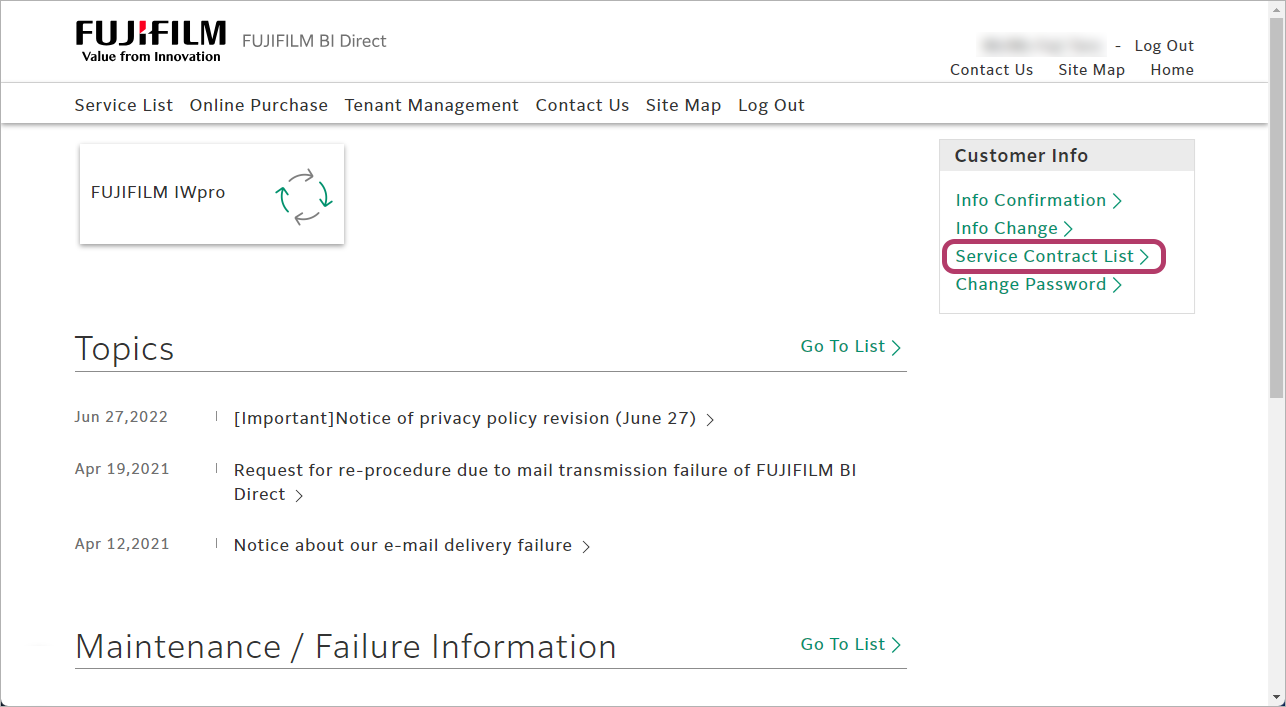Click Log Out in main navigation bar
Image resolution: width=1286 pixels, height=707 pixels.
(771, 105)
